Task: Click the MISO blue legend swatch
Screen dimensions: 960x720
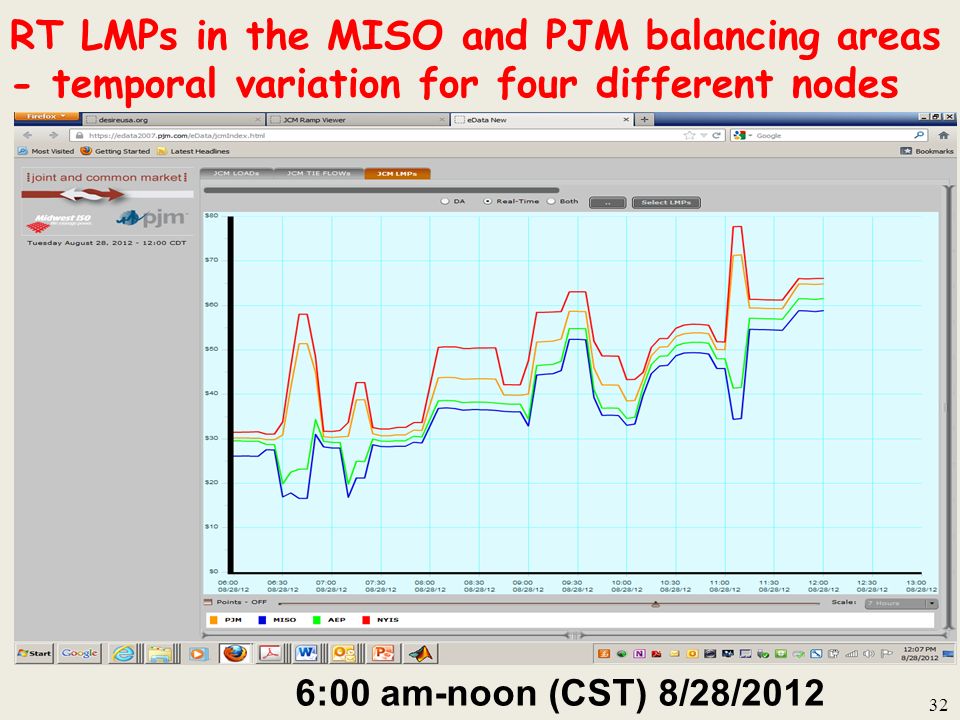Action: [x=262, y=620]
